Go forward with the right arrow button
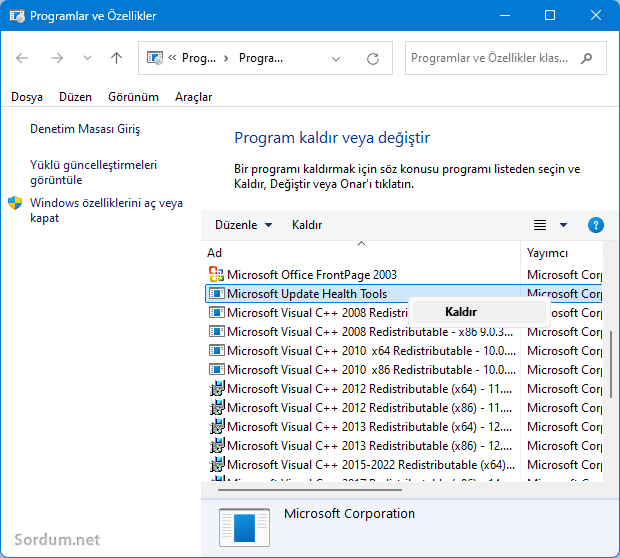620x558 pixels. [x=57, y=58]
